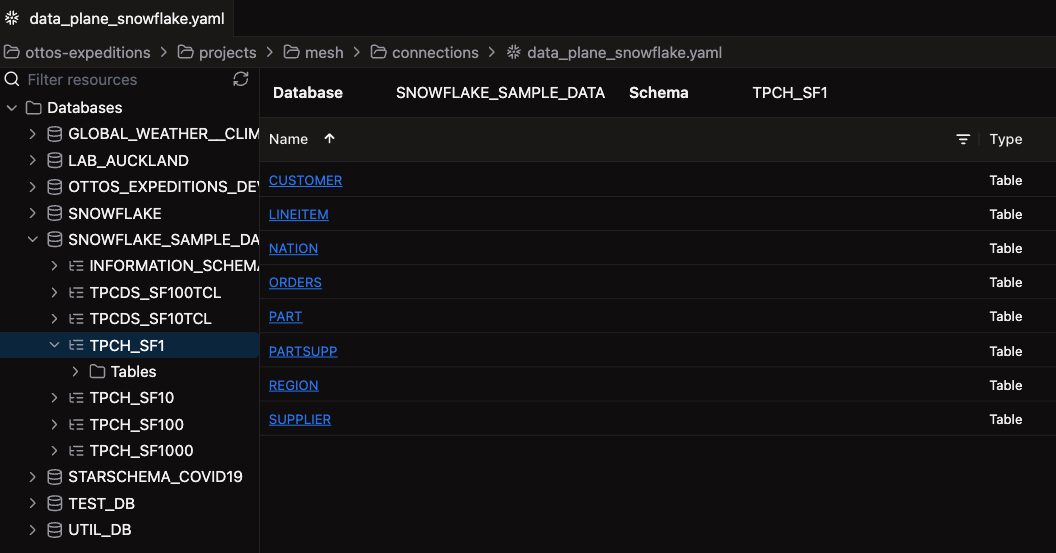Viewport: 1056px width, 553px height.
Task: Select TPCH_SF10 in the tree
Action: pos(132,398)
